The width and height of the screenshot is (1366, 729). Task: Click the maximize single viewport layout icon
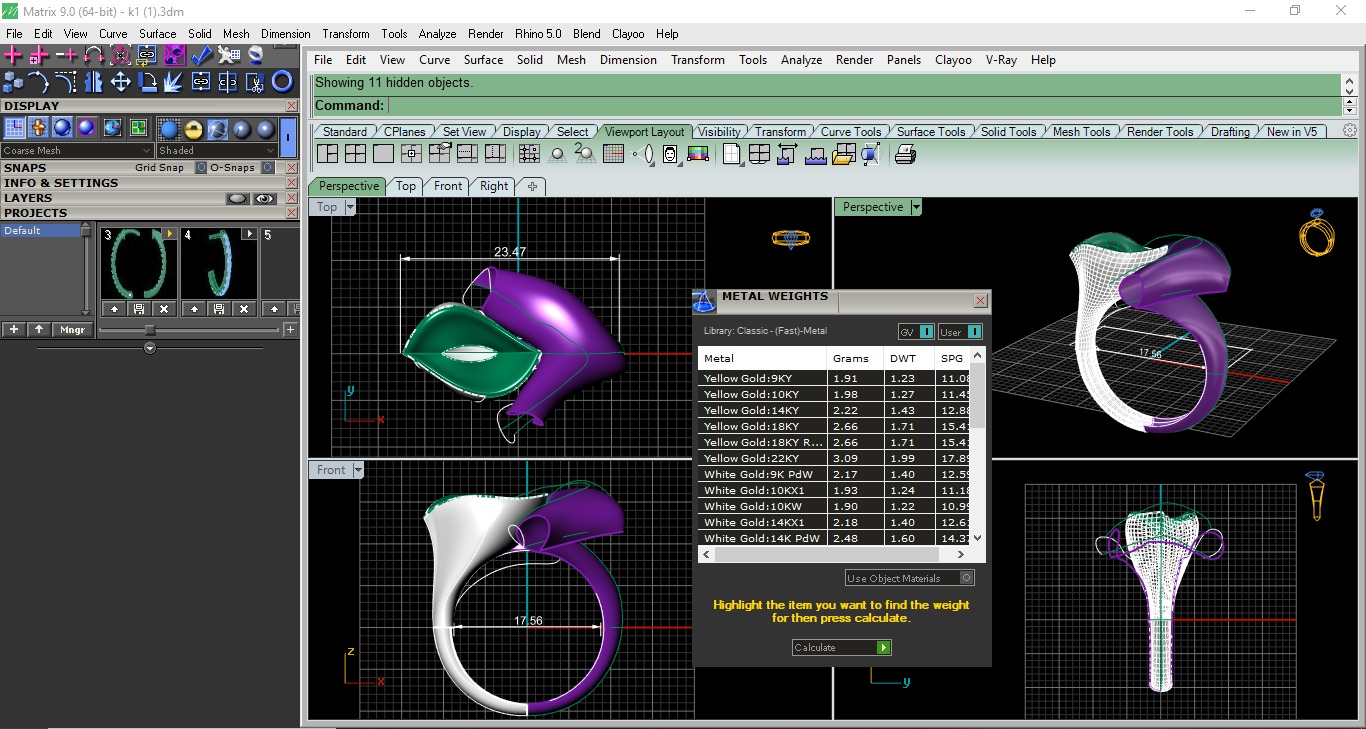383,154
